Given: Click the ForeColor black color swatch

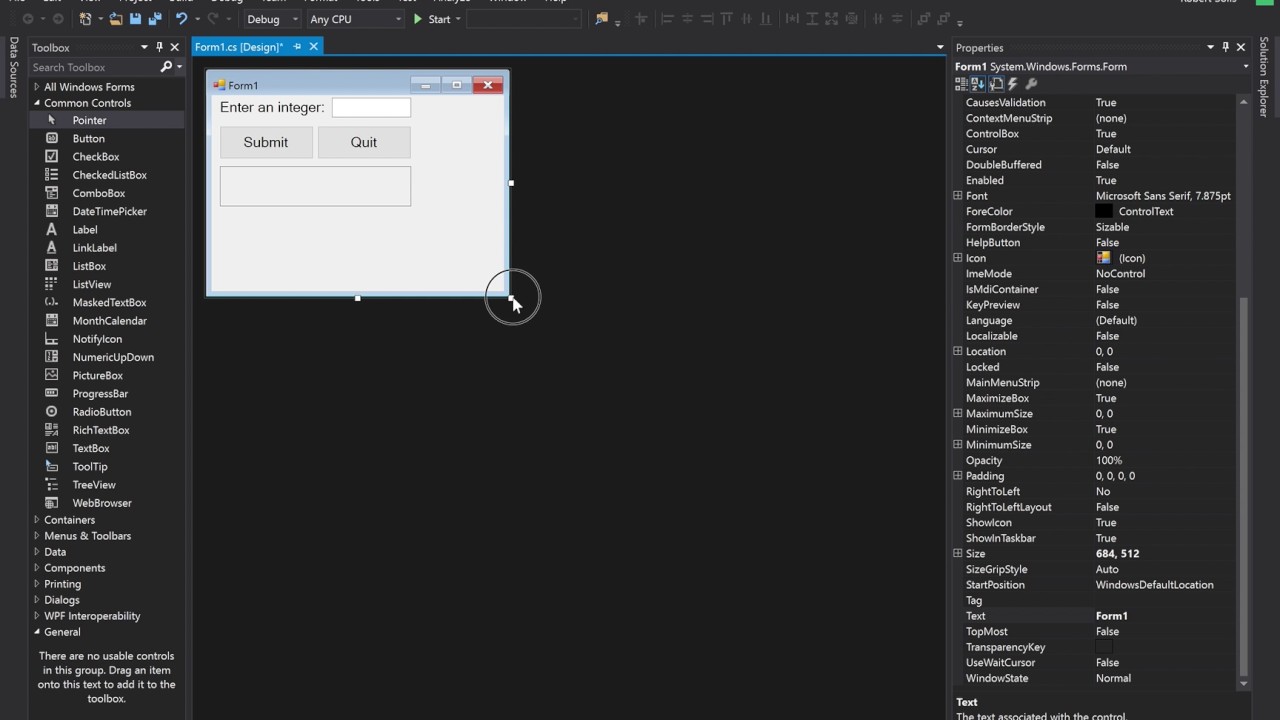Looking at the screenshot, I should [1104, 212].
